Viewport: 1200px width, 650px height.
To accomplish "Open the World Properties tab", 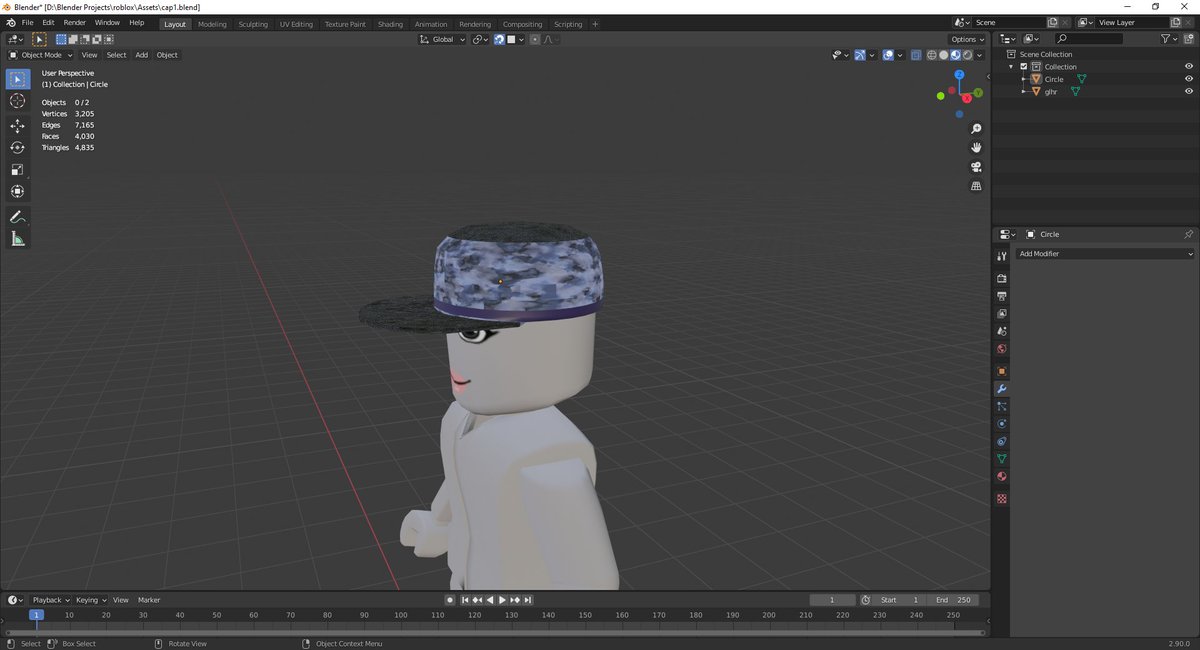I will 1001,348.
